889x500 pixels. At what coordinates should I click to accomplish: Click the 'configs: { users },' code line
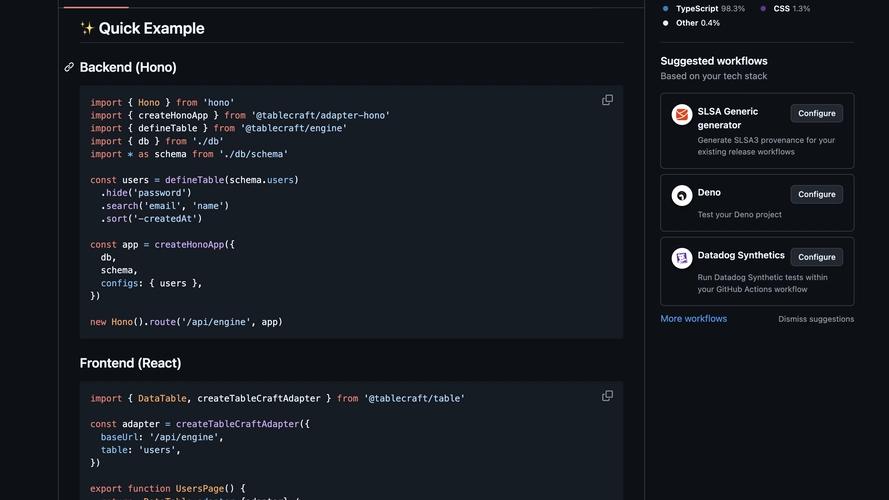151,283
